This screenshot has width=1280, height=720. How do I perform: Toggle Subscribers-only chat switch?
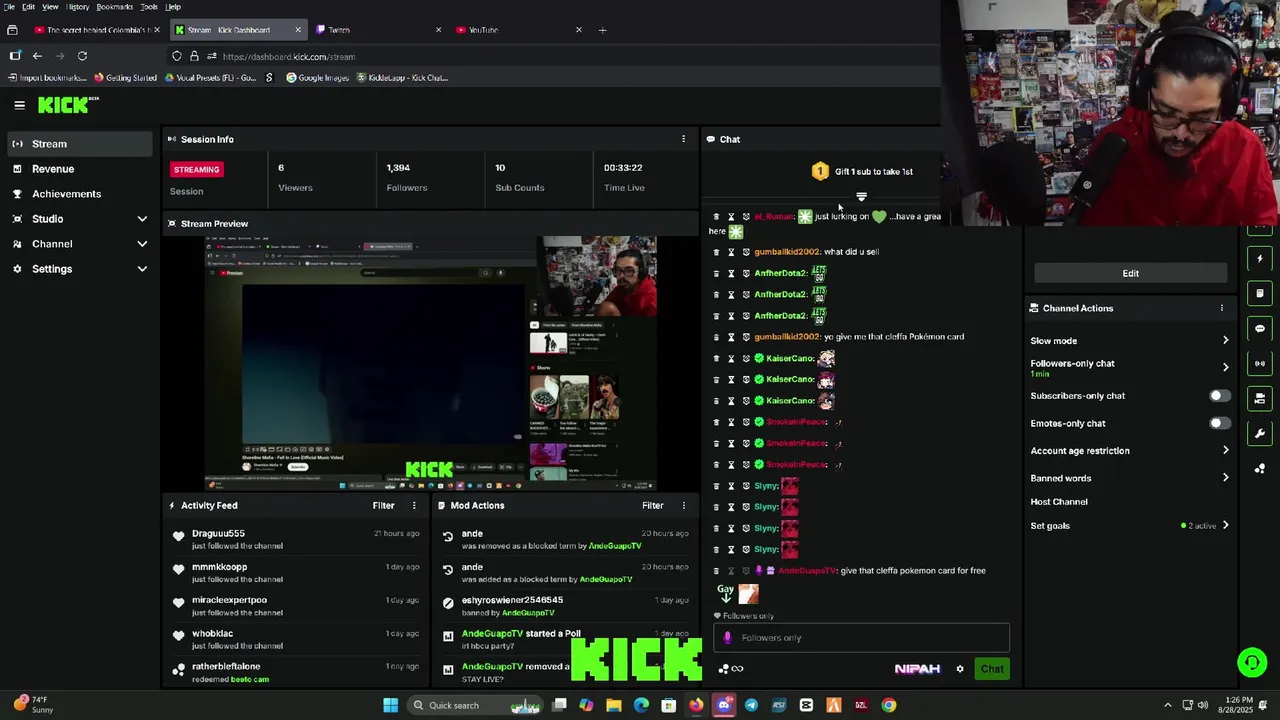[1219, 396]
